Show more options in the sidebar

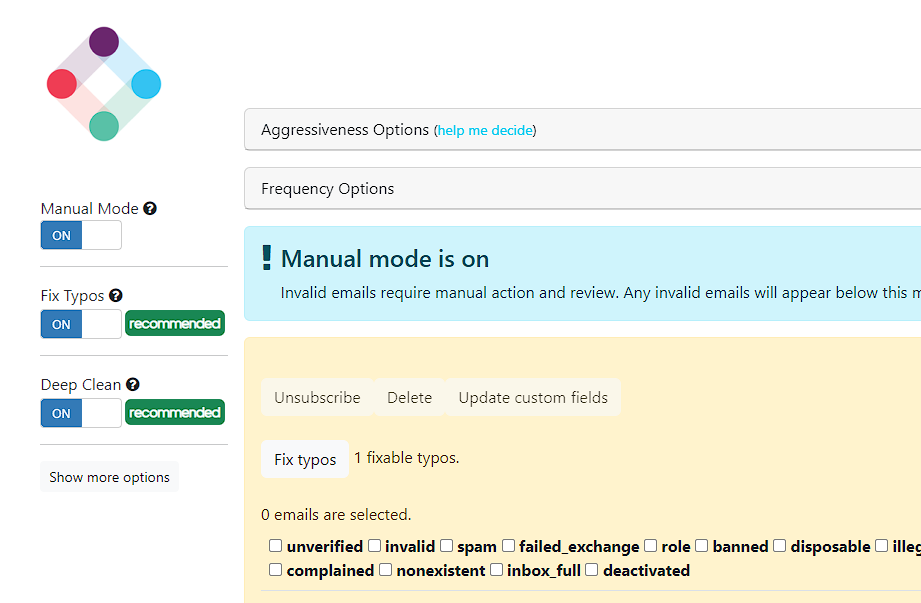(109, 477)
